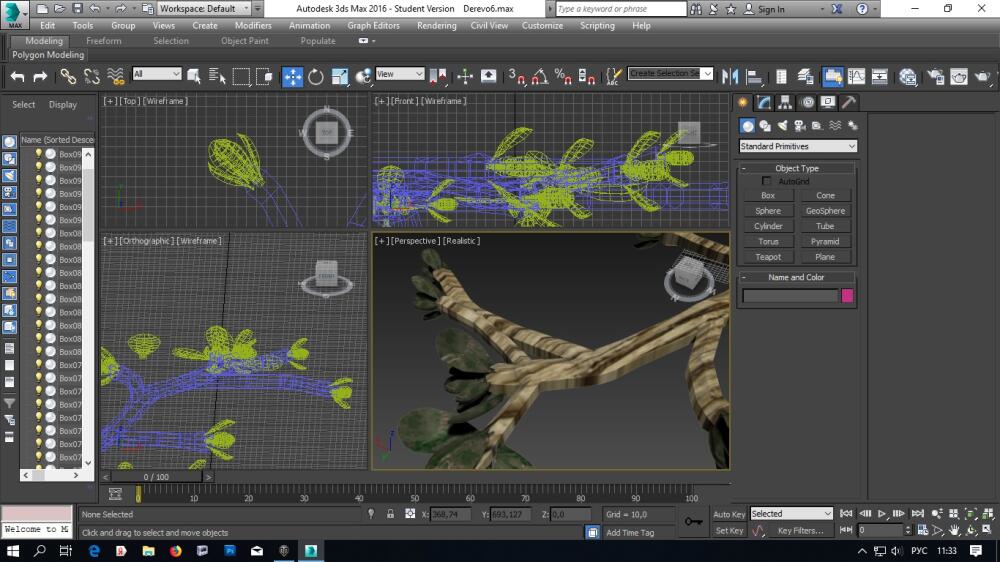Image resolution: width=1000 pixels, height=562 pixels.
Task: Toggle Spinner Snap
Action: point(587,77)
